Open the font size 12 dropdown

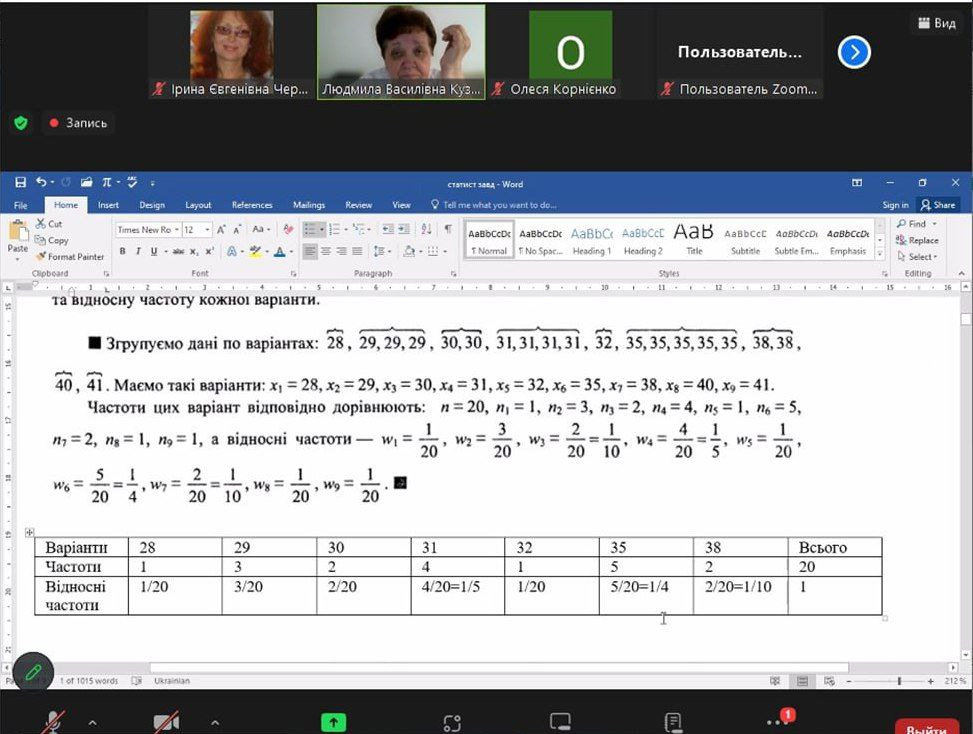point(197,230)
